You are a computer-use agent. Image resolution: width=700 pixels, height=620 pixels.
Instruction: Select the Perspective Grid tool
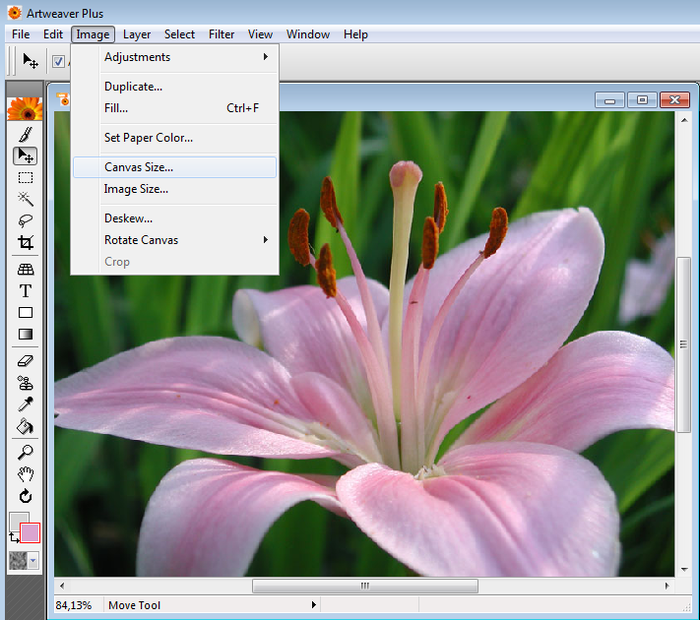point(25,269)
